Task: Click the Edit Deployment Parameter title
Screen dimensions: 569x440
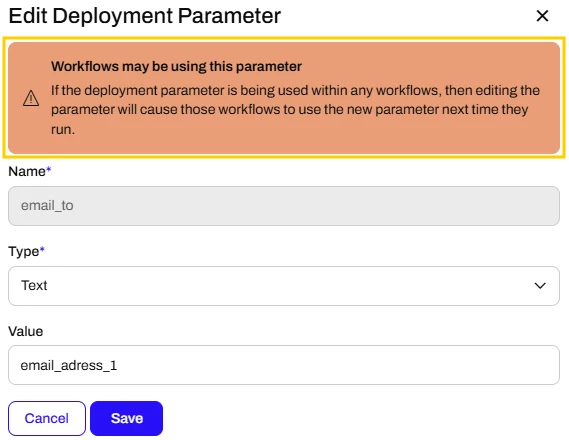Action: pyautogui.click(x=145, y=16)
